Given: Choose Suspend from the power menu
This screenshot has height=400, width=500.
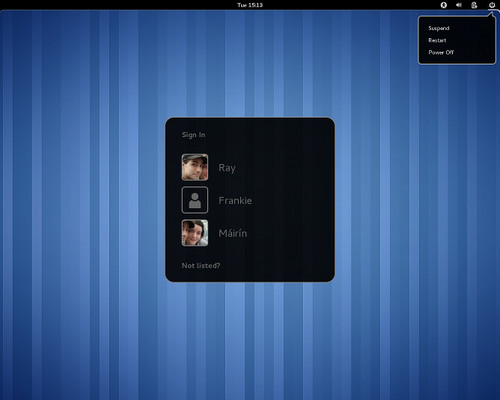Looking at the screenshot, I should [439, 28].
